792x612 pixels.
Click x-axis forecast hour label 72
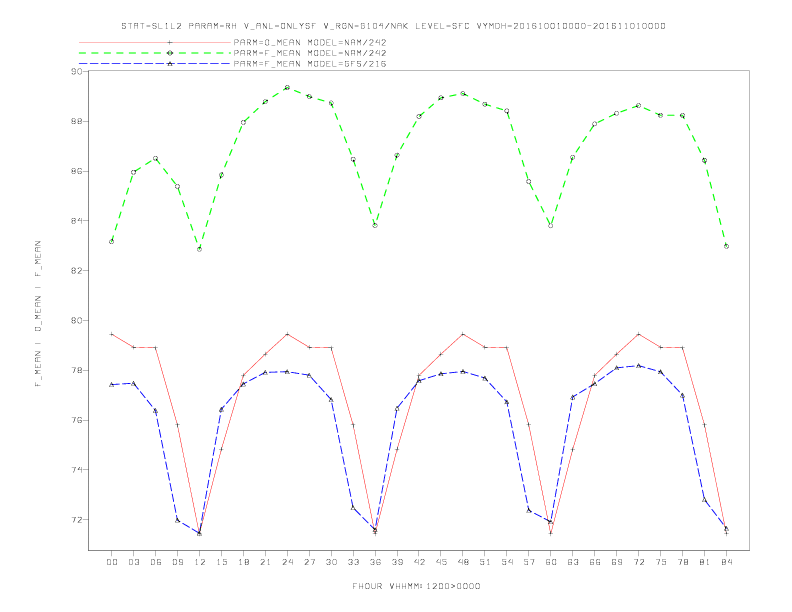pyautogui.click(x=638, y=562)
